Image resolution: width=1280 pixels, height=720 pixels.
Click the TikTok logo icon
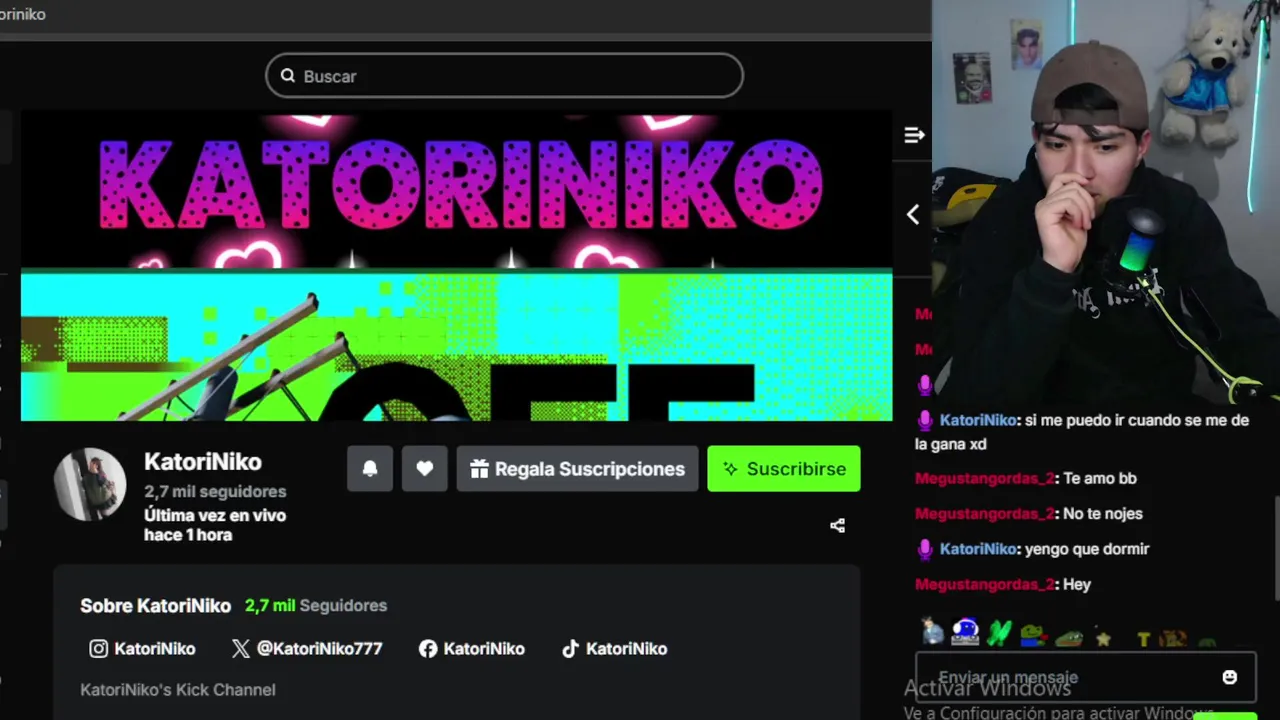(x=570, y=649)
